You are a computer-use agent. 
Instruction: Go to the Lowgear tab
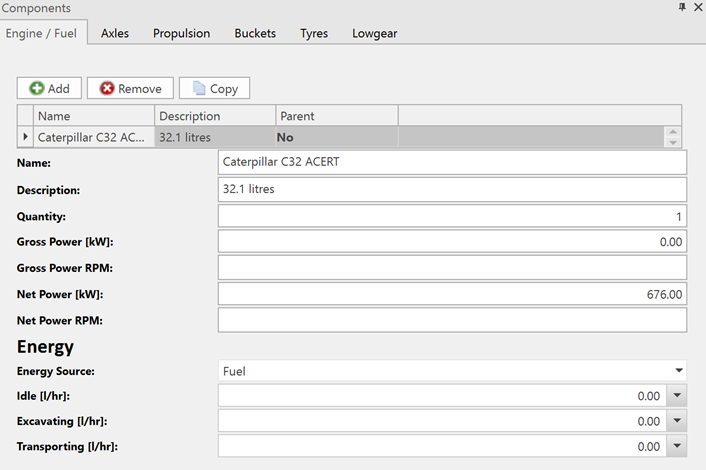pos(375,33)
